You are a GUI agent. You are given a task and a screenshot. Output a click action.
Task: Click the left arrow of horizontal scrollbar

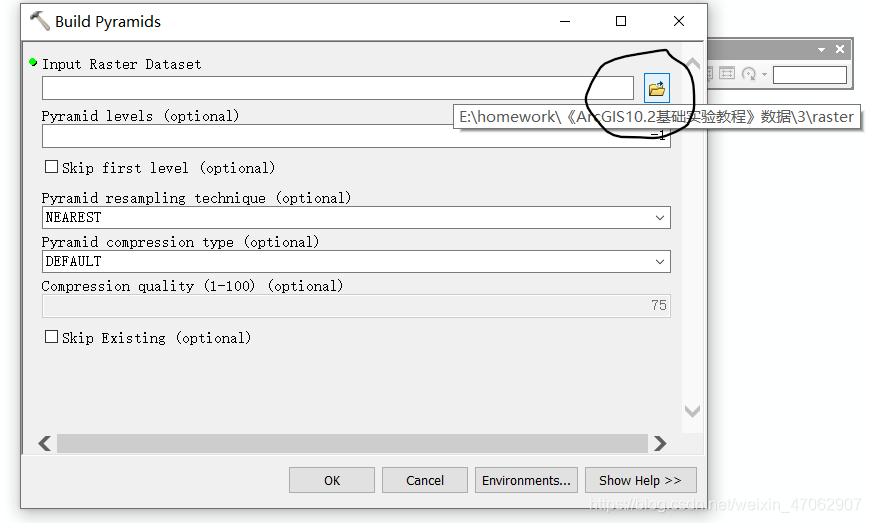[x=45, y=443]
